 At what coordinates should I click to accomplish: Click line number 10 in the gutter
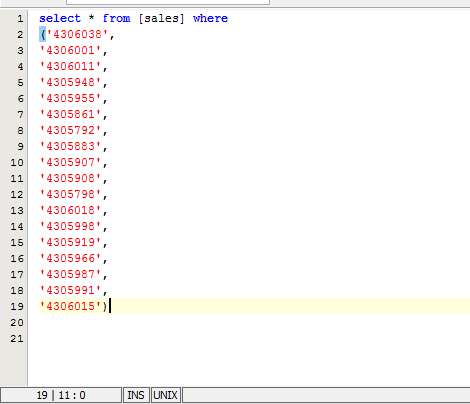click(17, 163)
